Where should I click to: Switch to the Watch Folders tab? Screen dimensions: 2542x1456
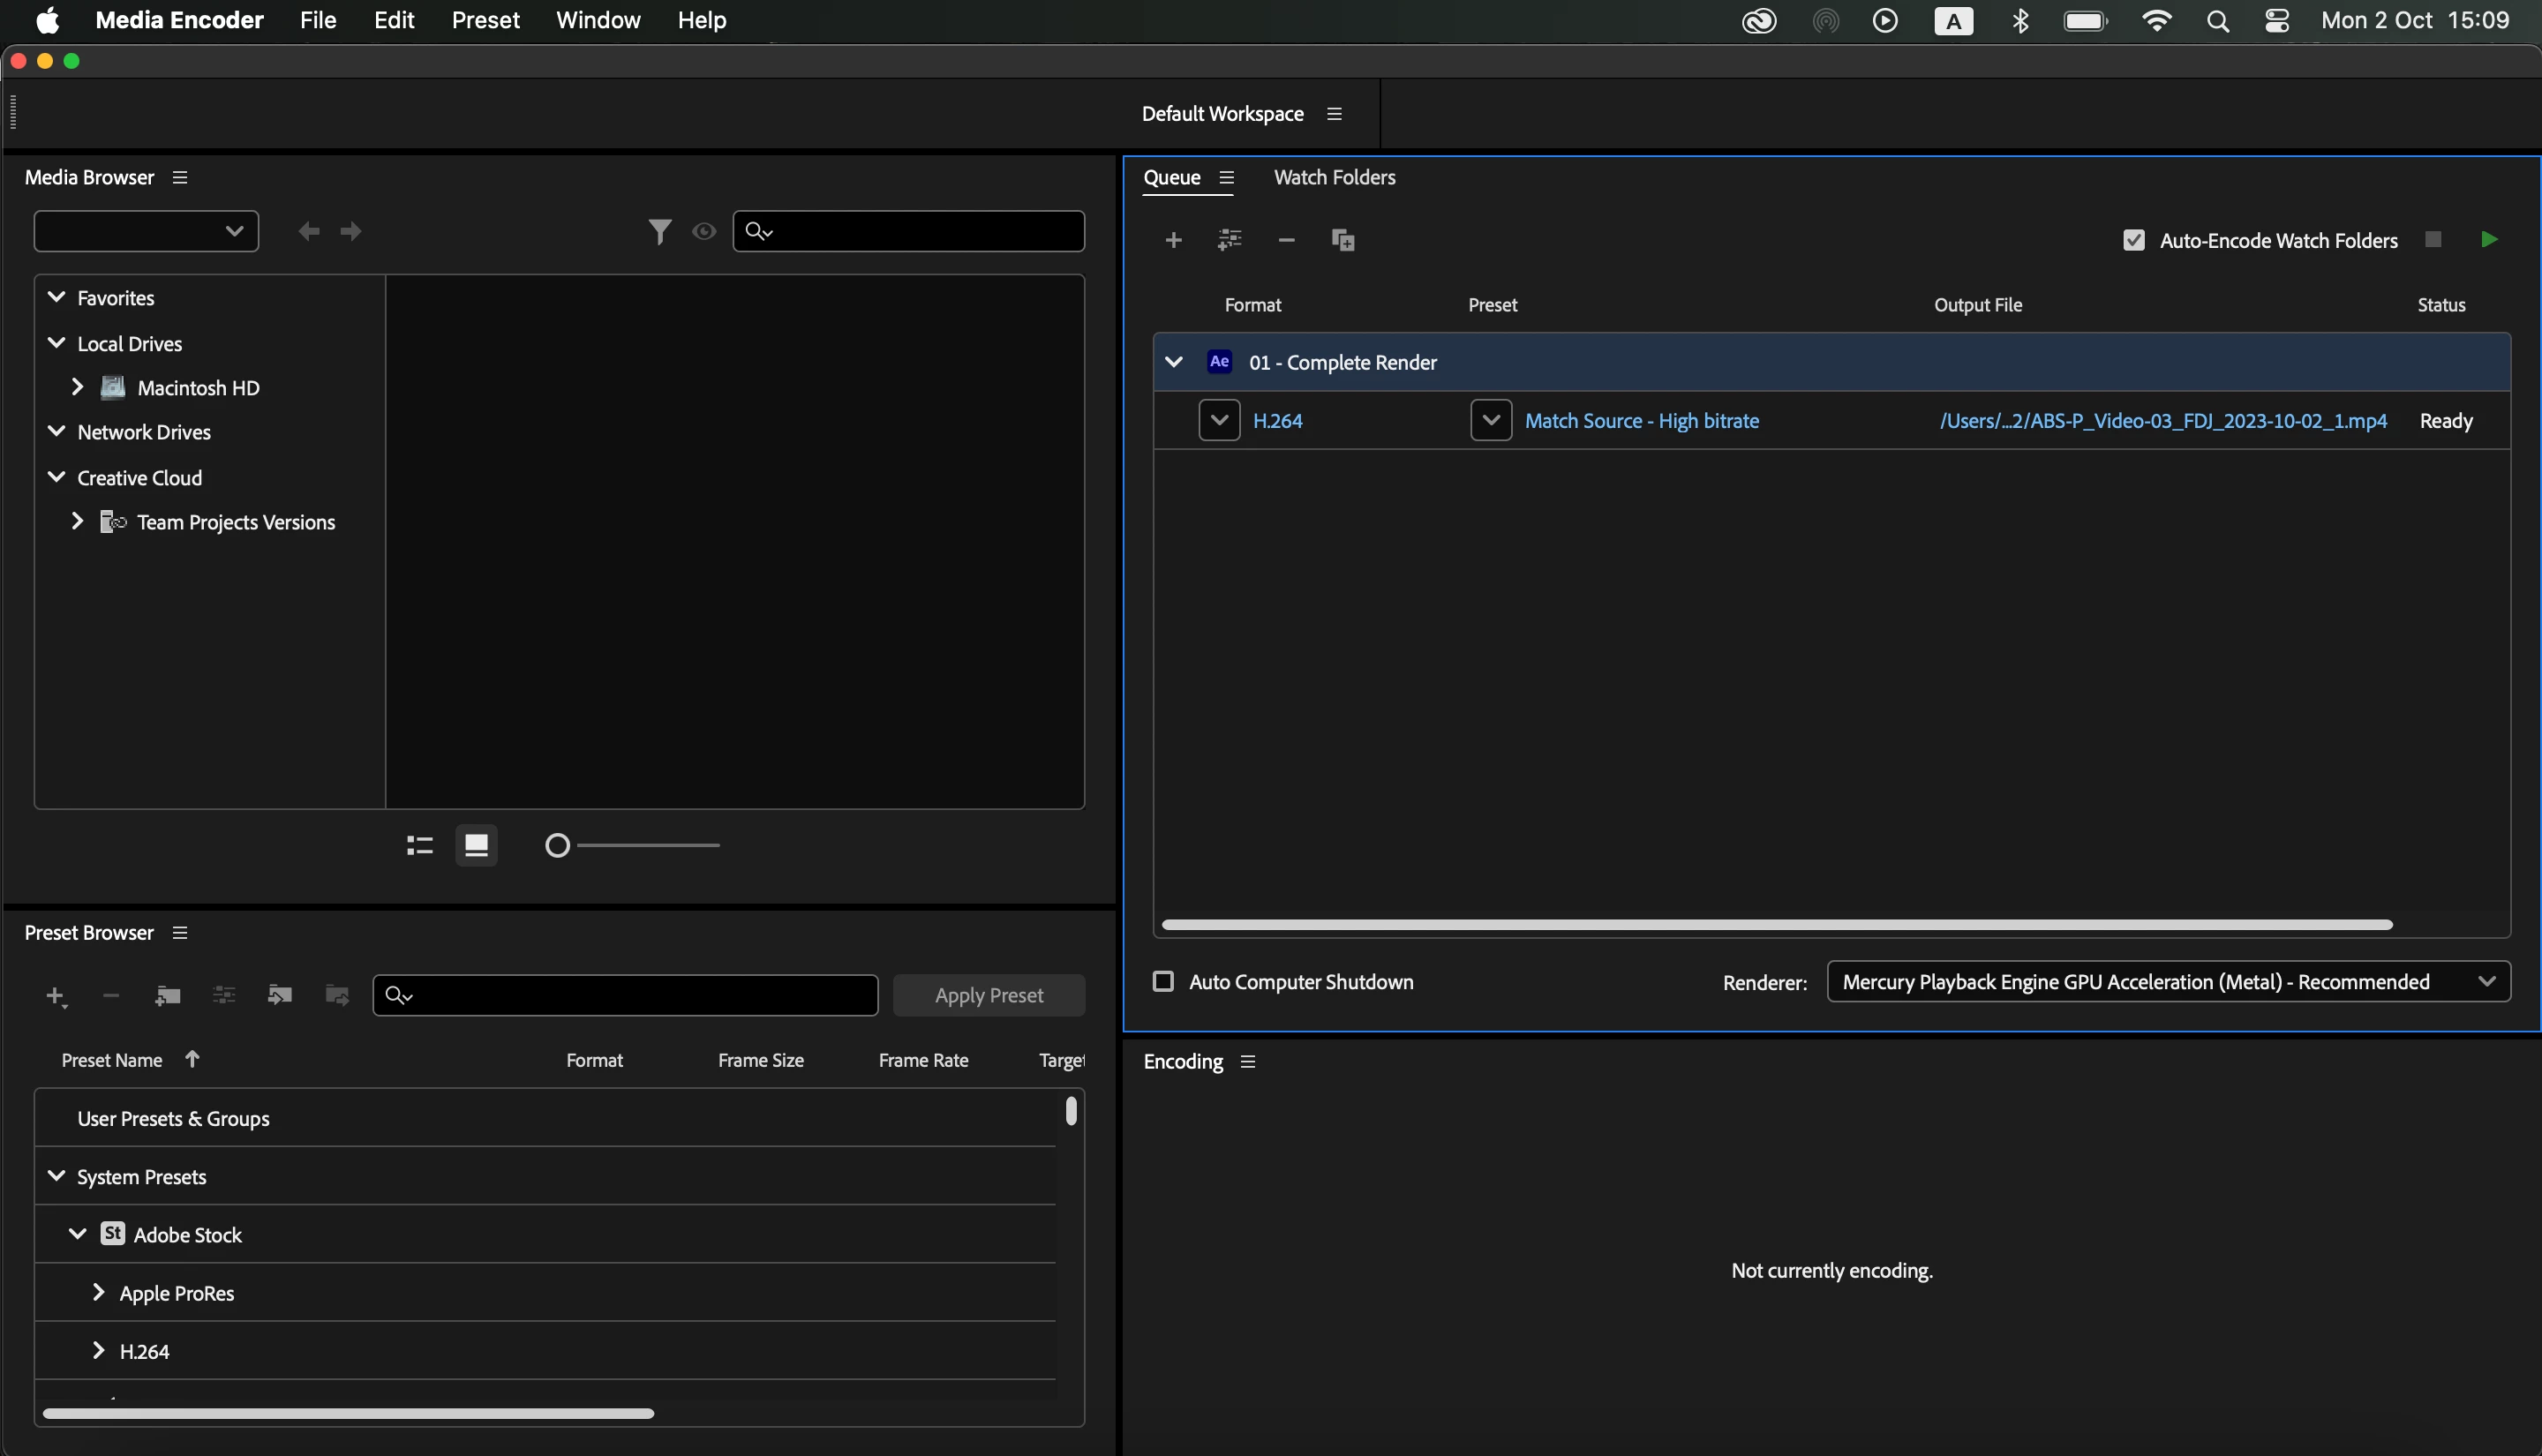[1334, 178]
